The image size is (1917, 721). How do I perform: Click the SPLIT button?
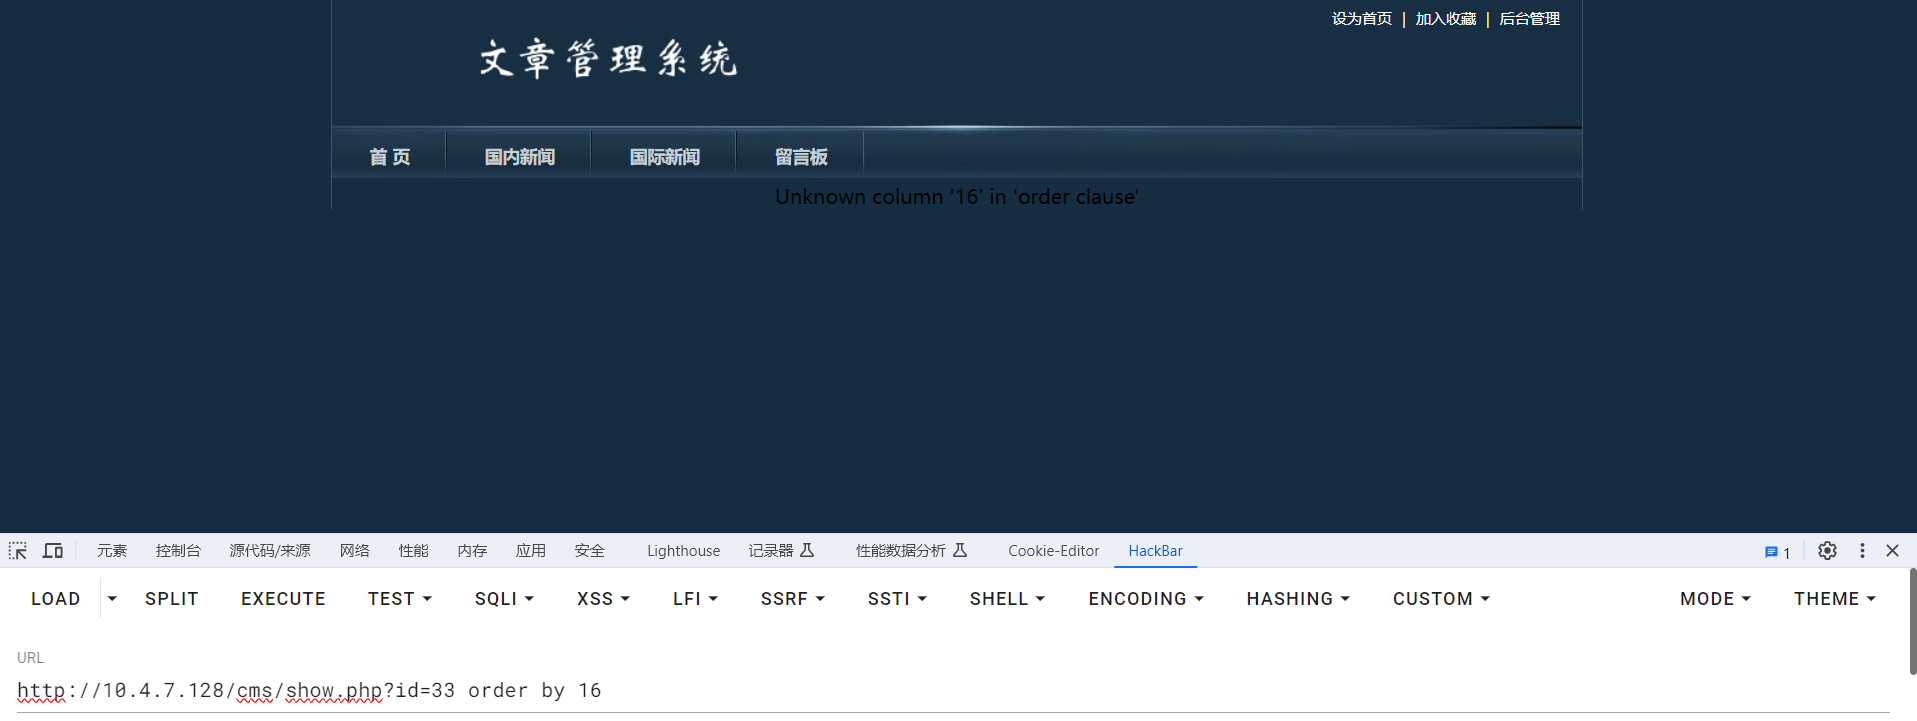coord(172,599)
